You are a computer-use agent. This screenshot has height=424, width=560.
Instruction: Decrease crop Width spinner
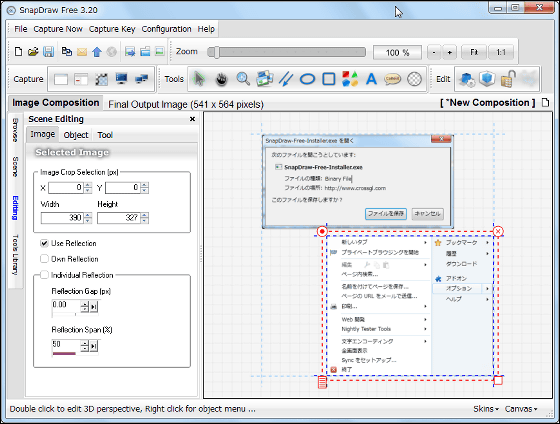point(88,220)
